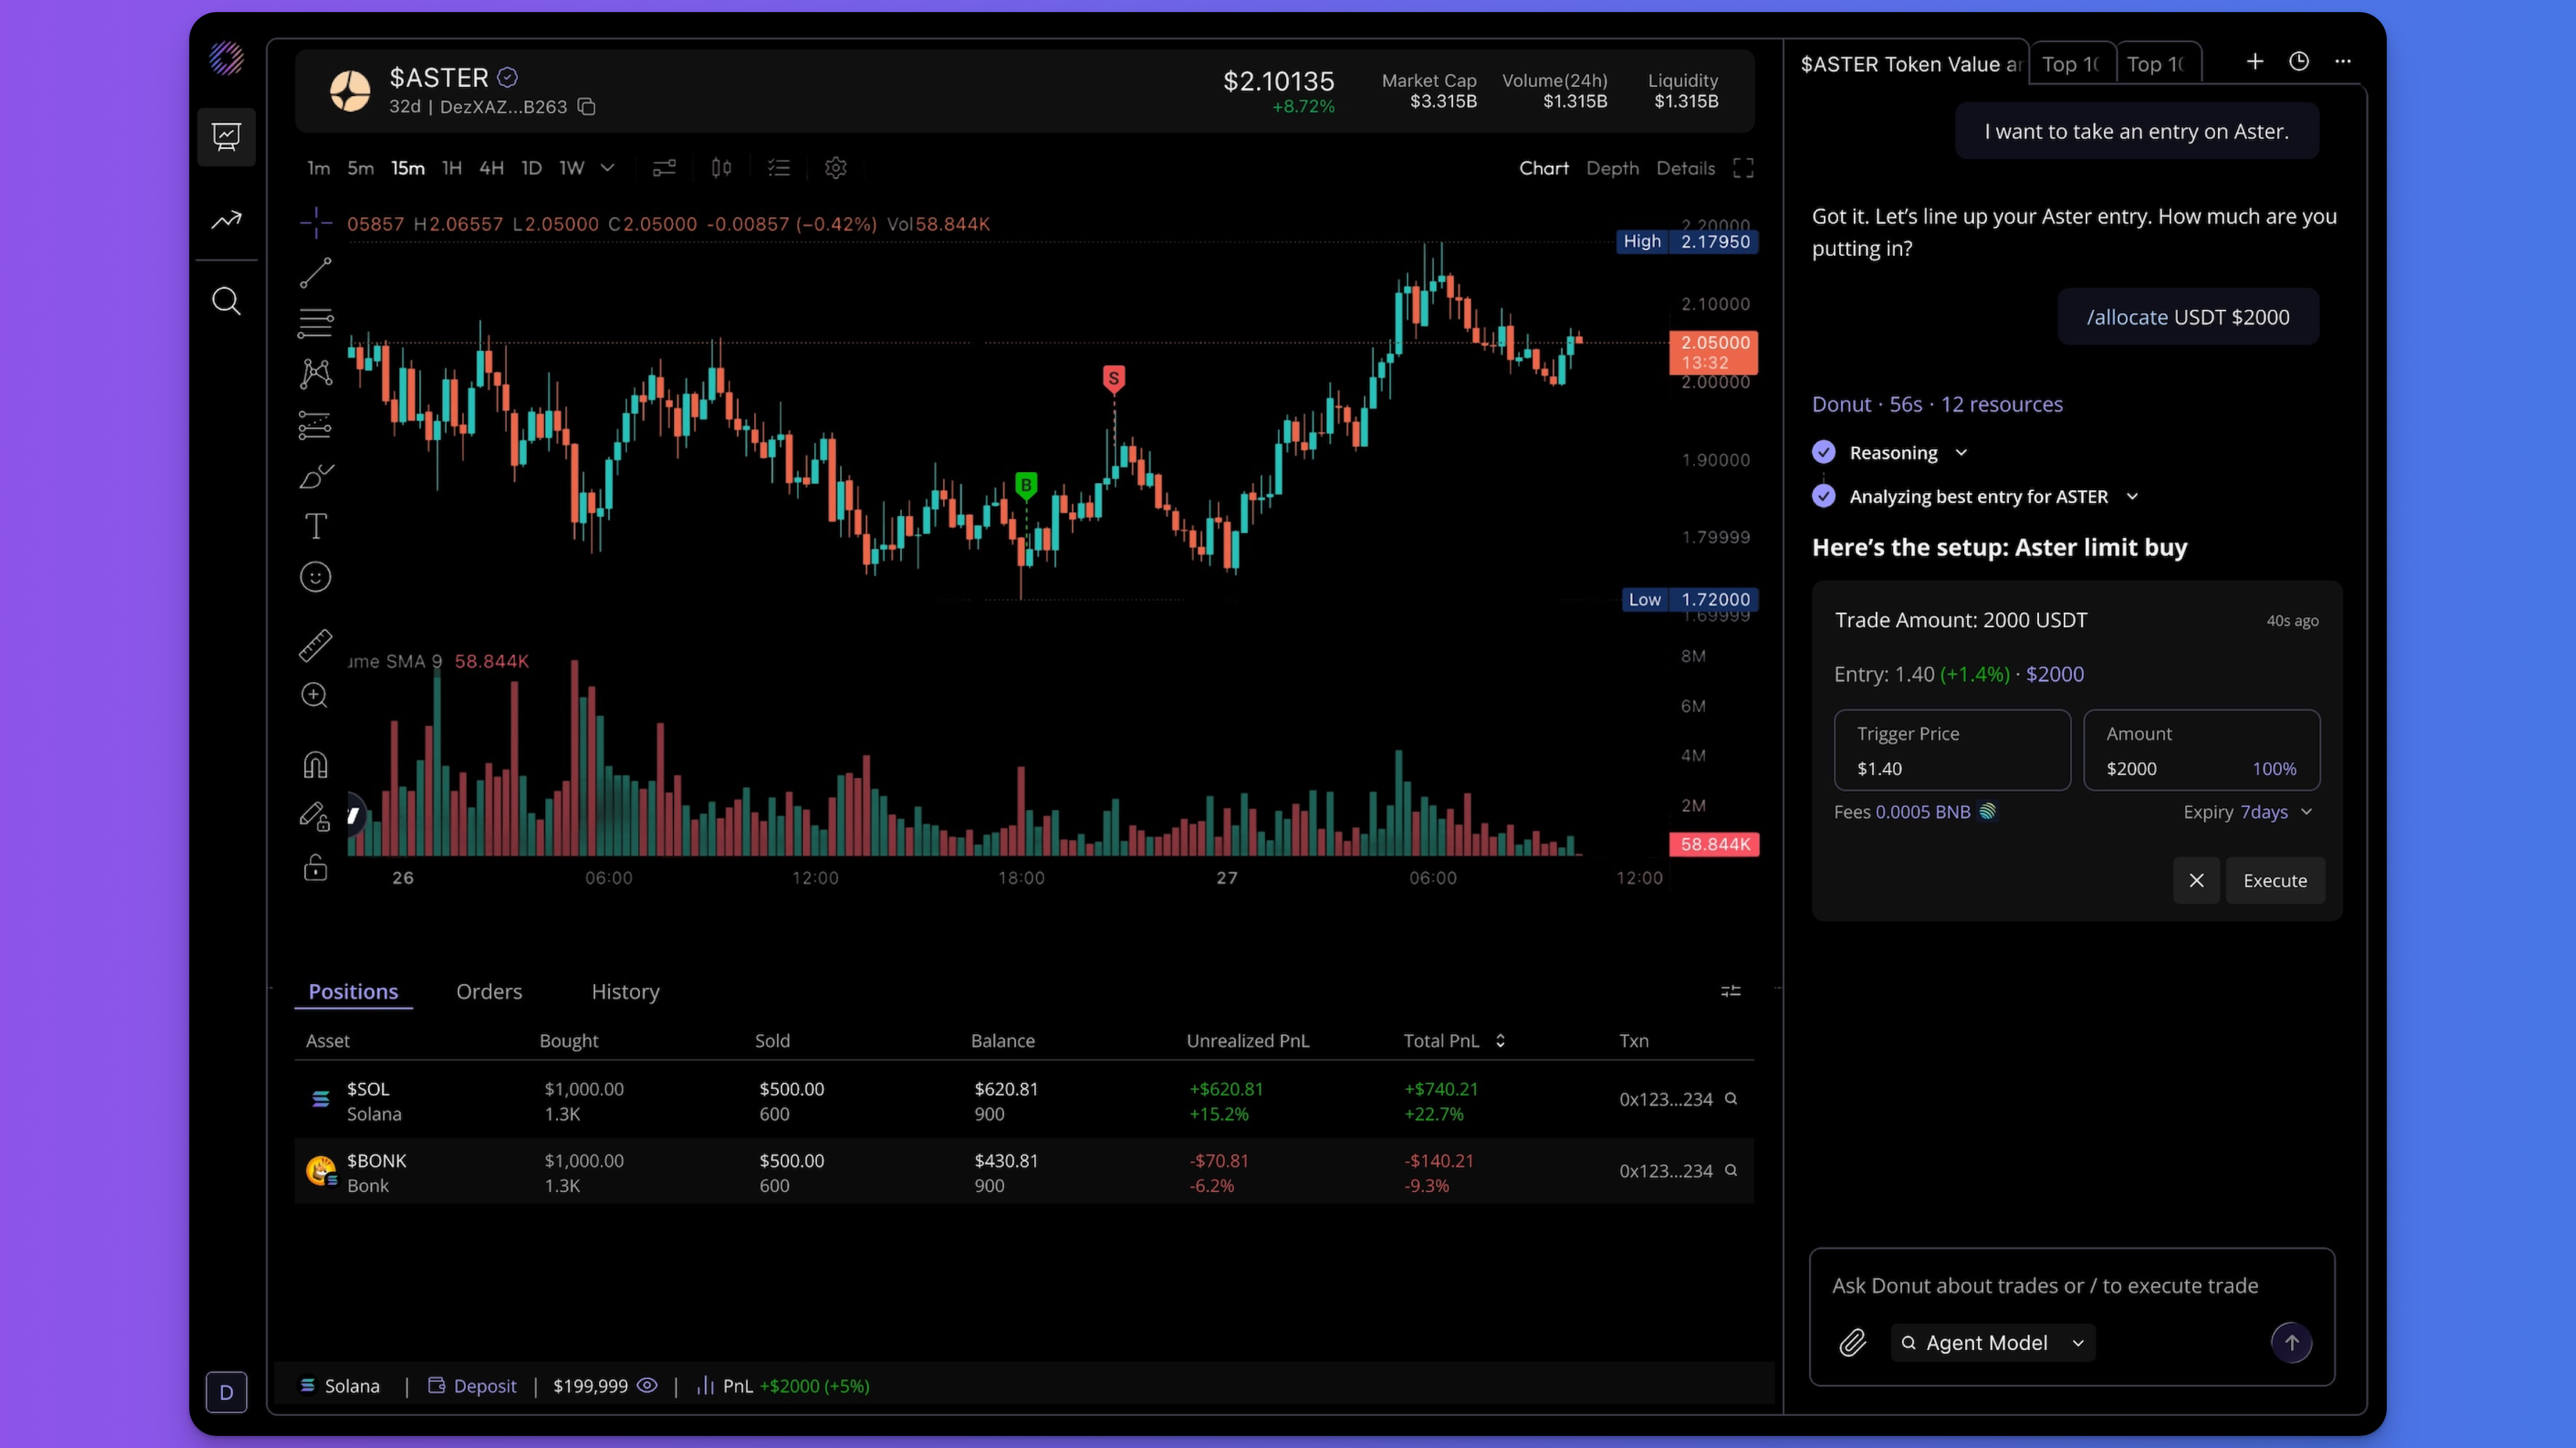Select the trend line drawing tool

tap(315, 272)
